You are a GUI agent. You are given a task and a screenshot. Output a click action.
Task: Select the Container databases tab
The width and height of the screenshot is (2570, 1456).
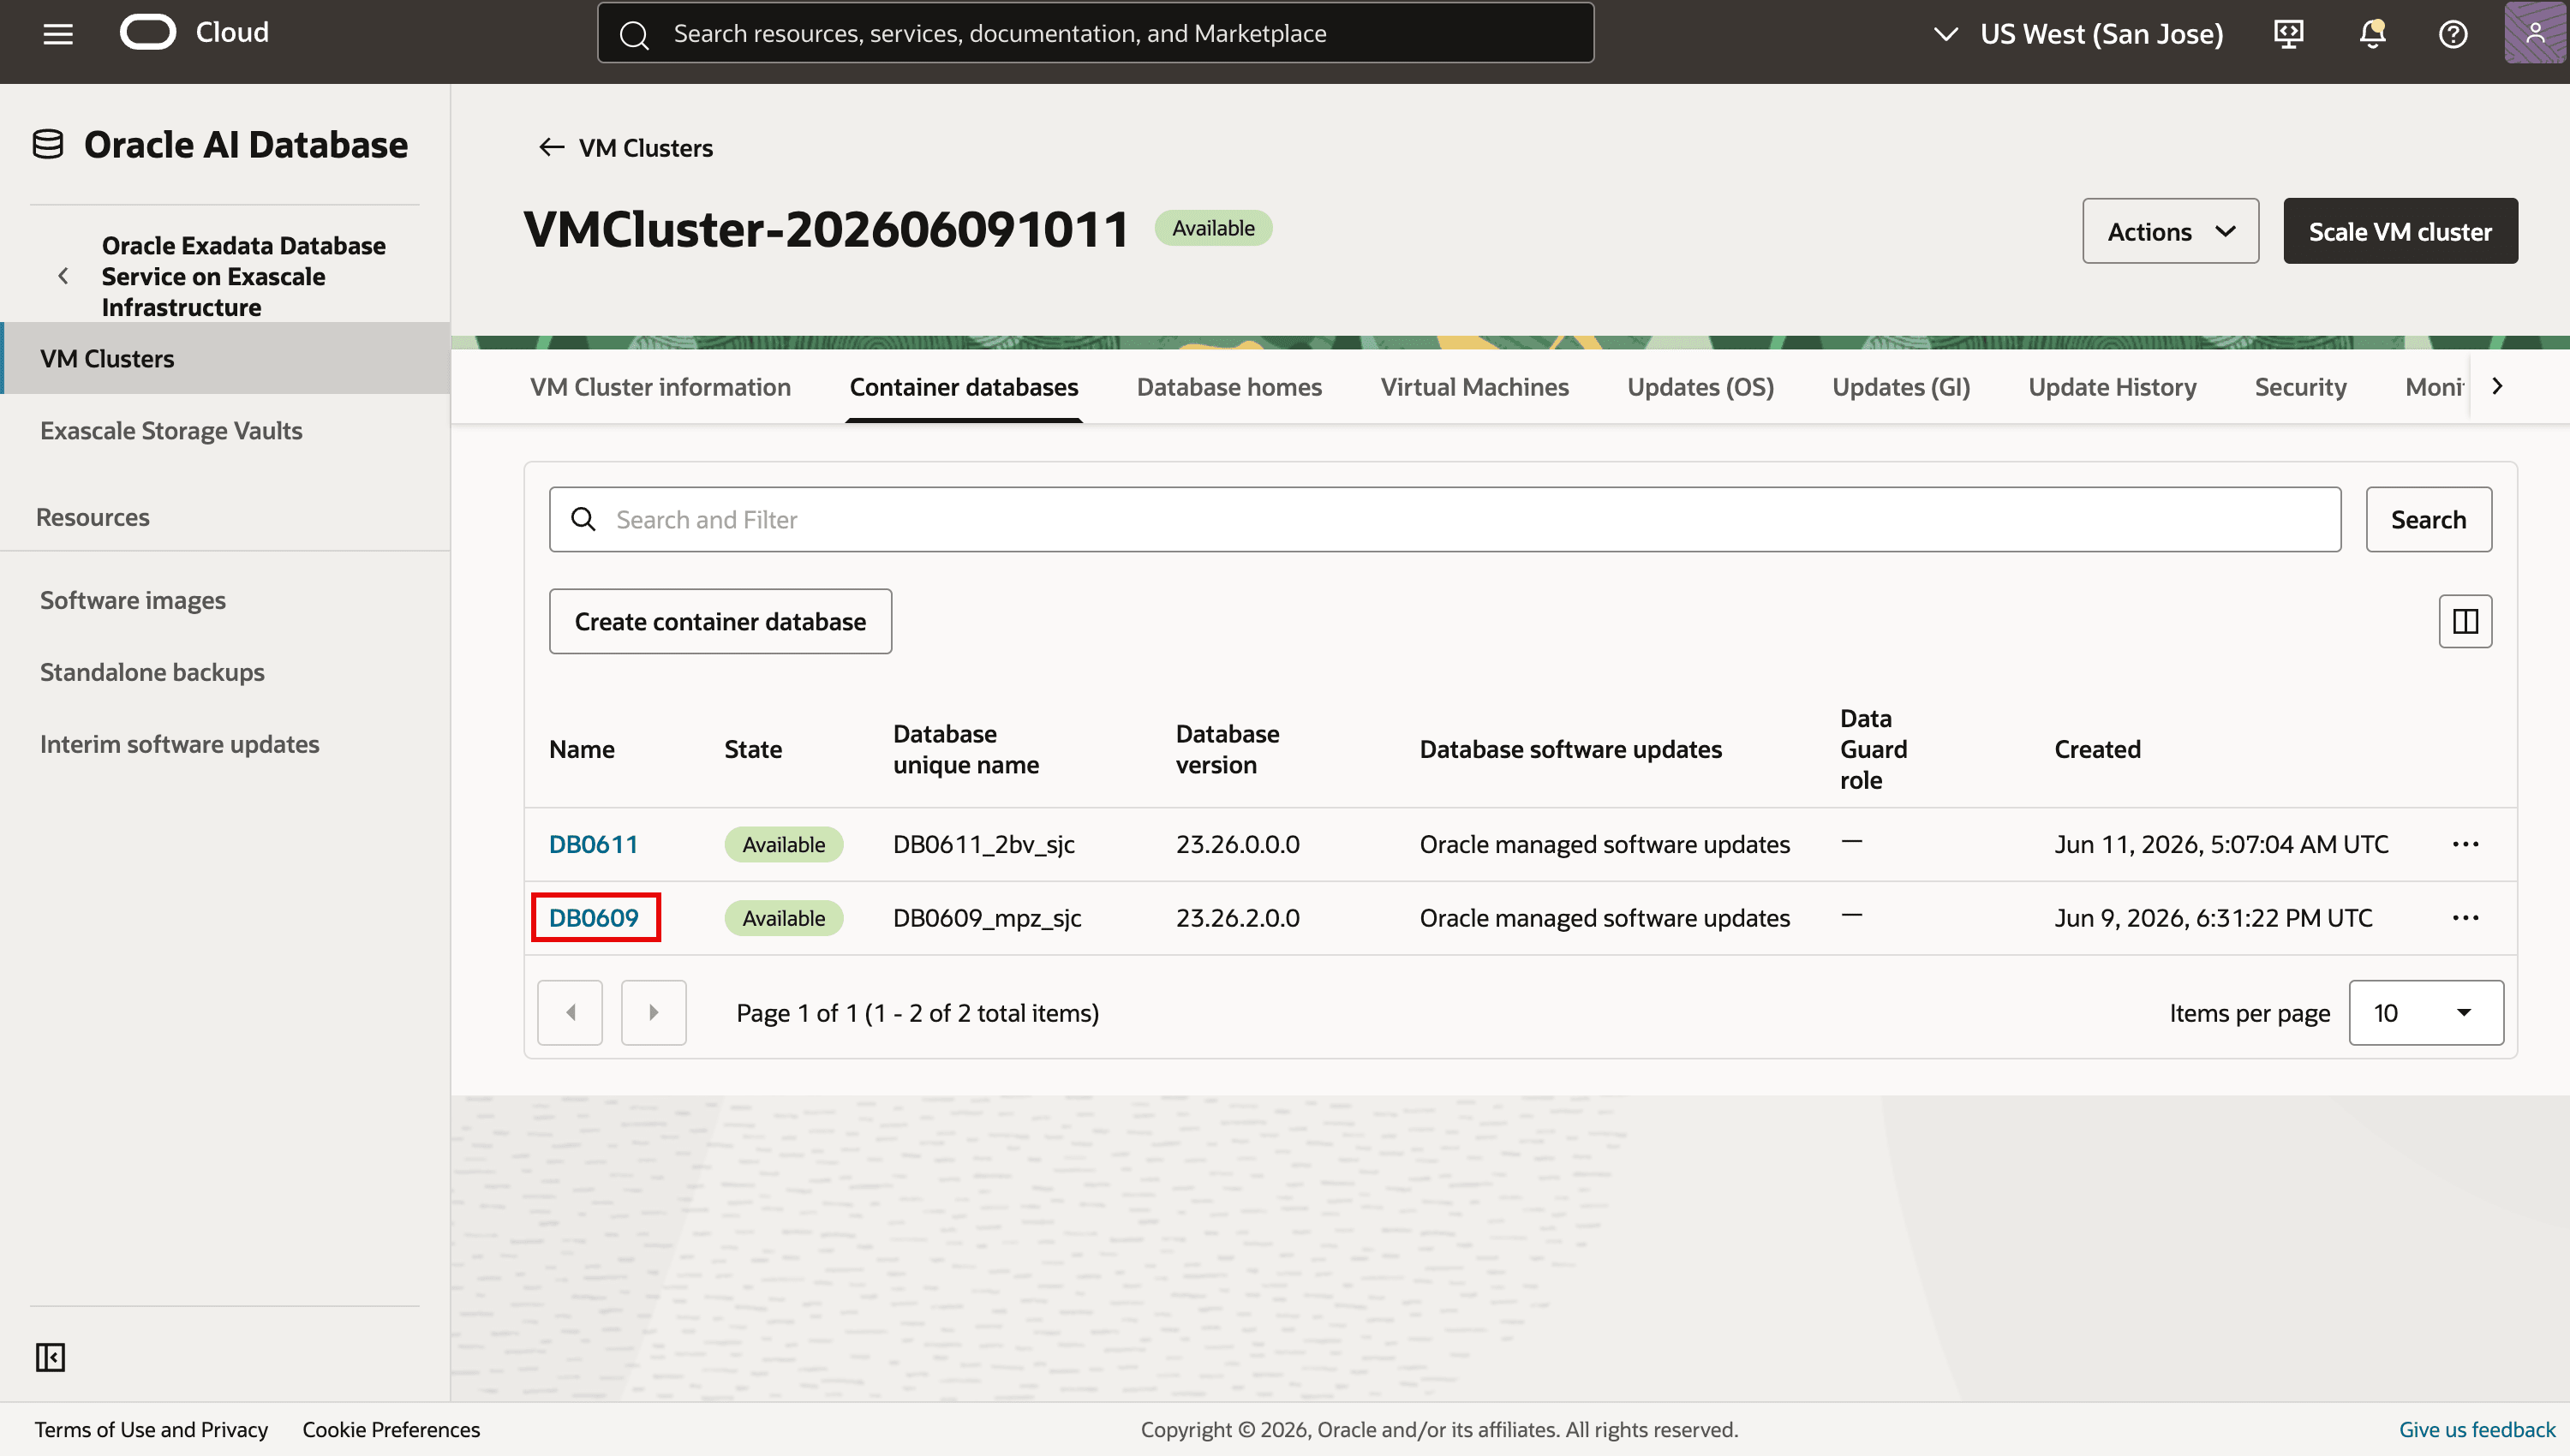964,387
